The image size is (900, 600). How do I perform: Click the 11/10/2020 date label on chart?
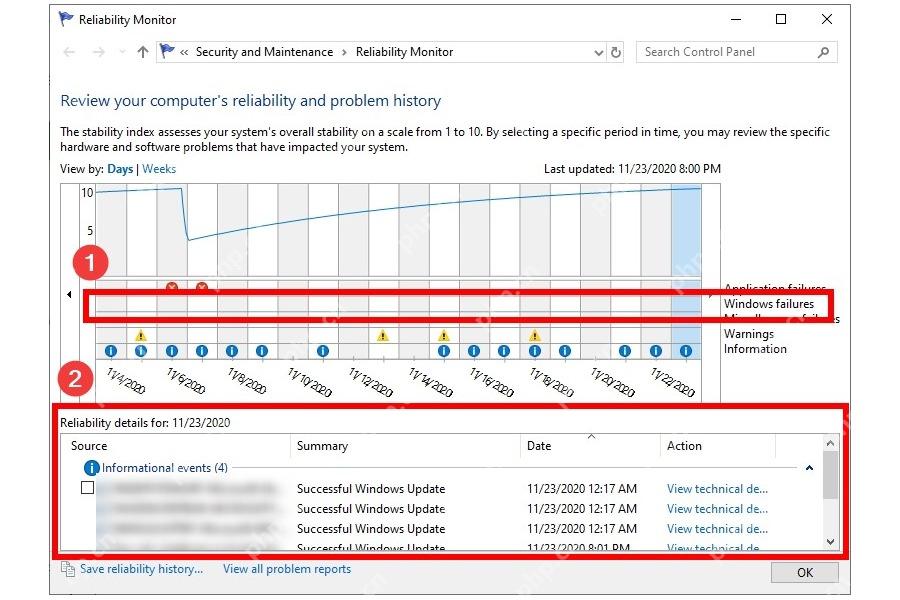coord(310,382)
